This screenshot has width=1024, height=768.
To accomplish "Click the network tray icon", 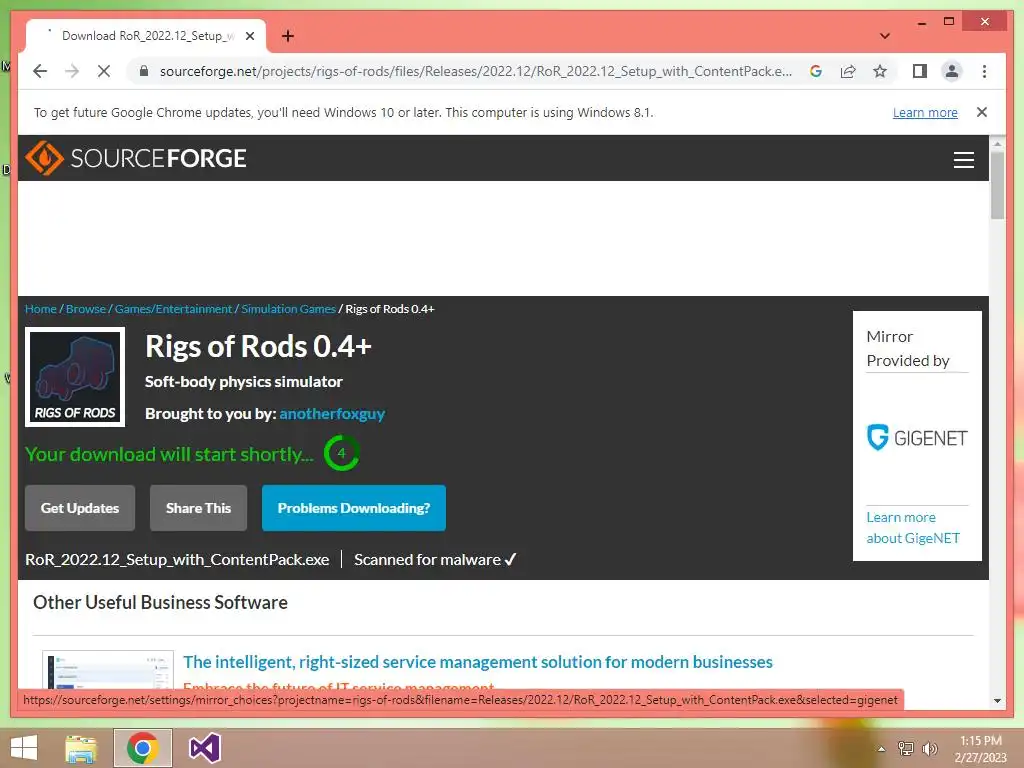I will 905,748.
